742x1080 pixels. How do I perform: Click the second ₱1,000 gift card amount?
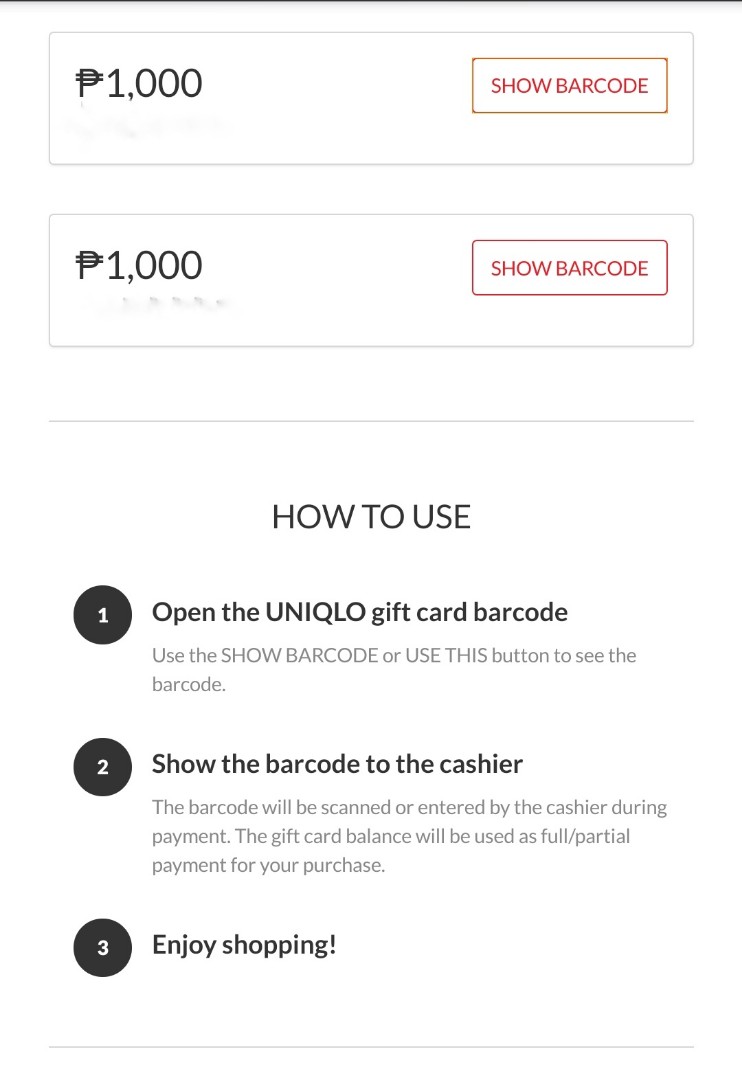point(140,265)
